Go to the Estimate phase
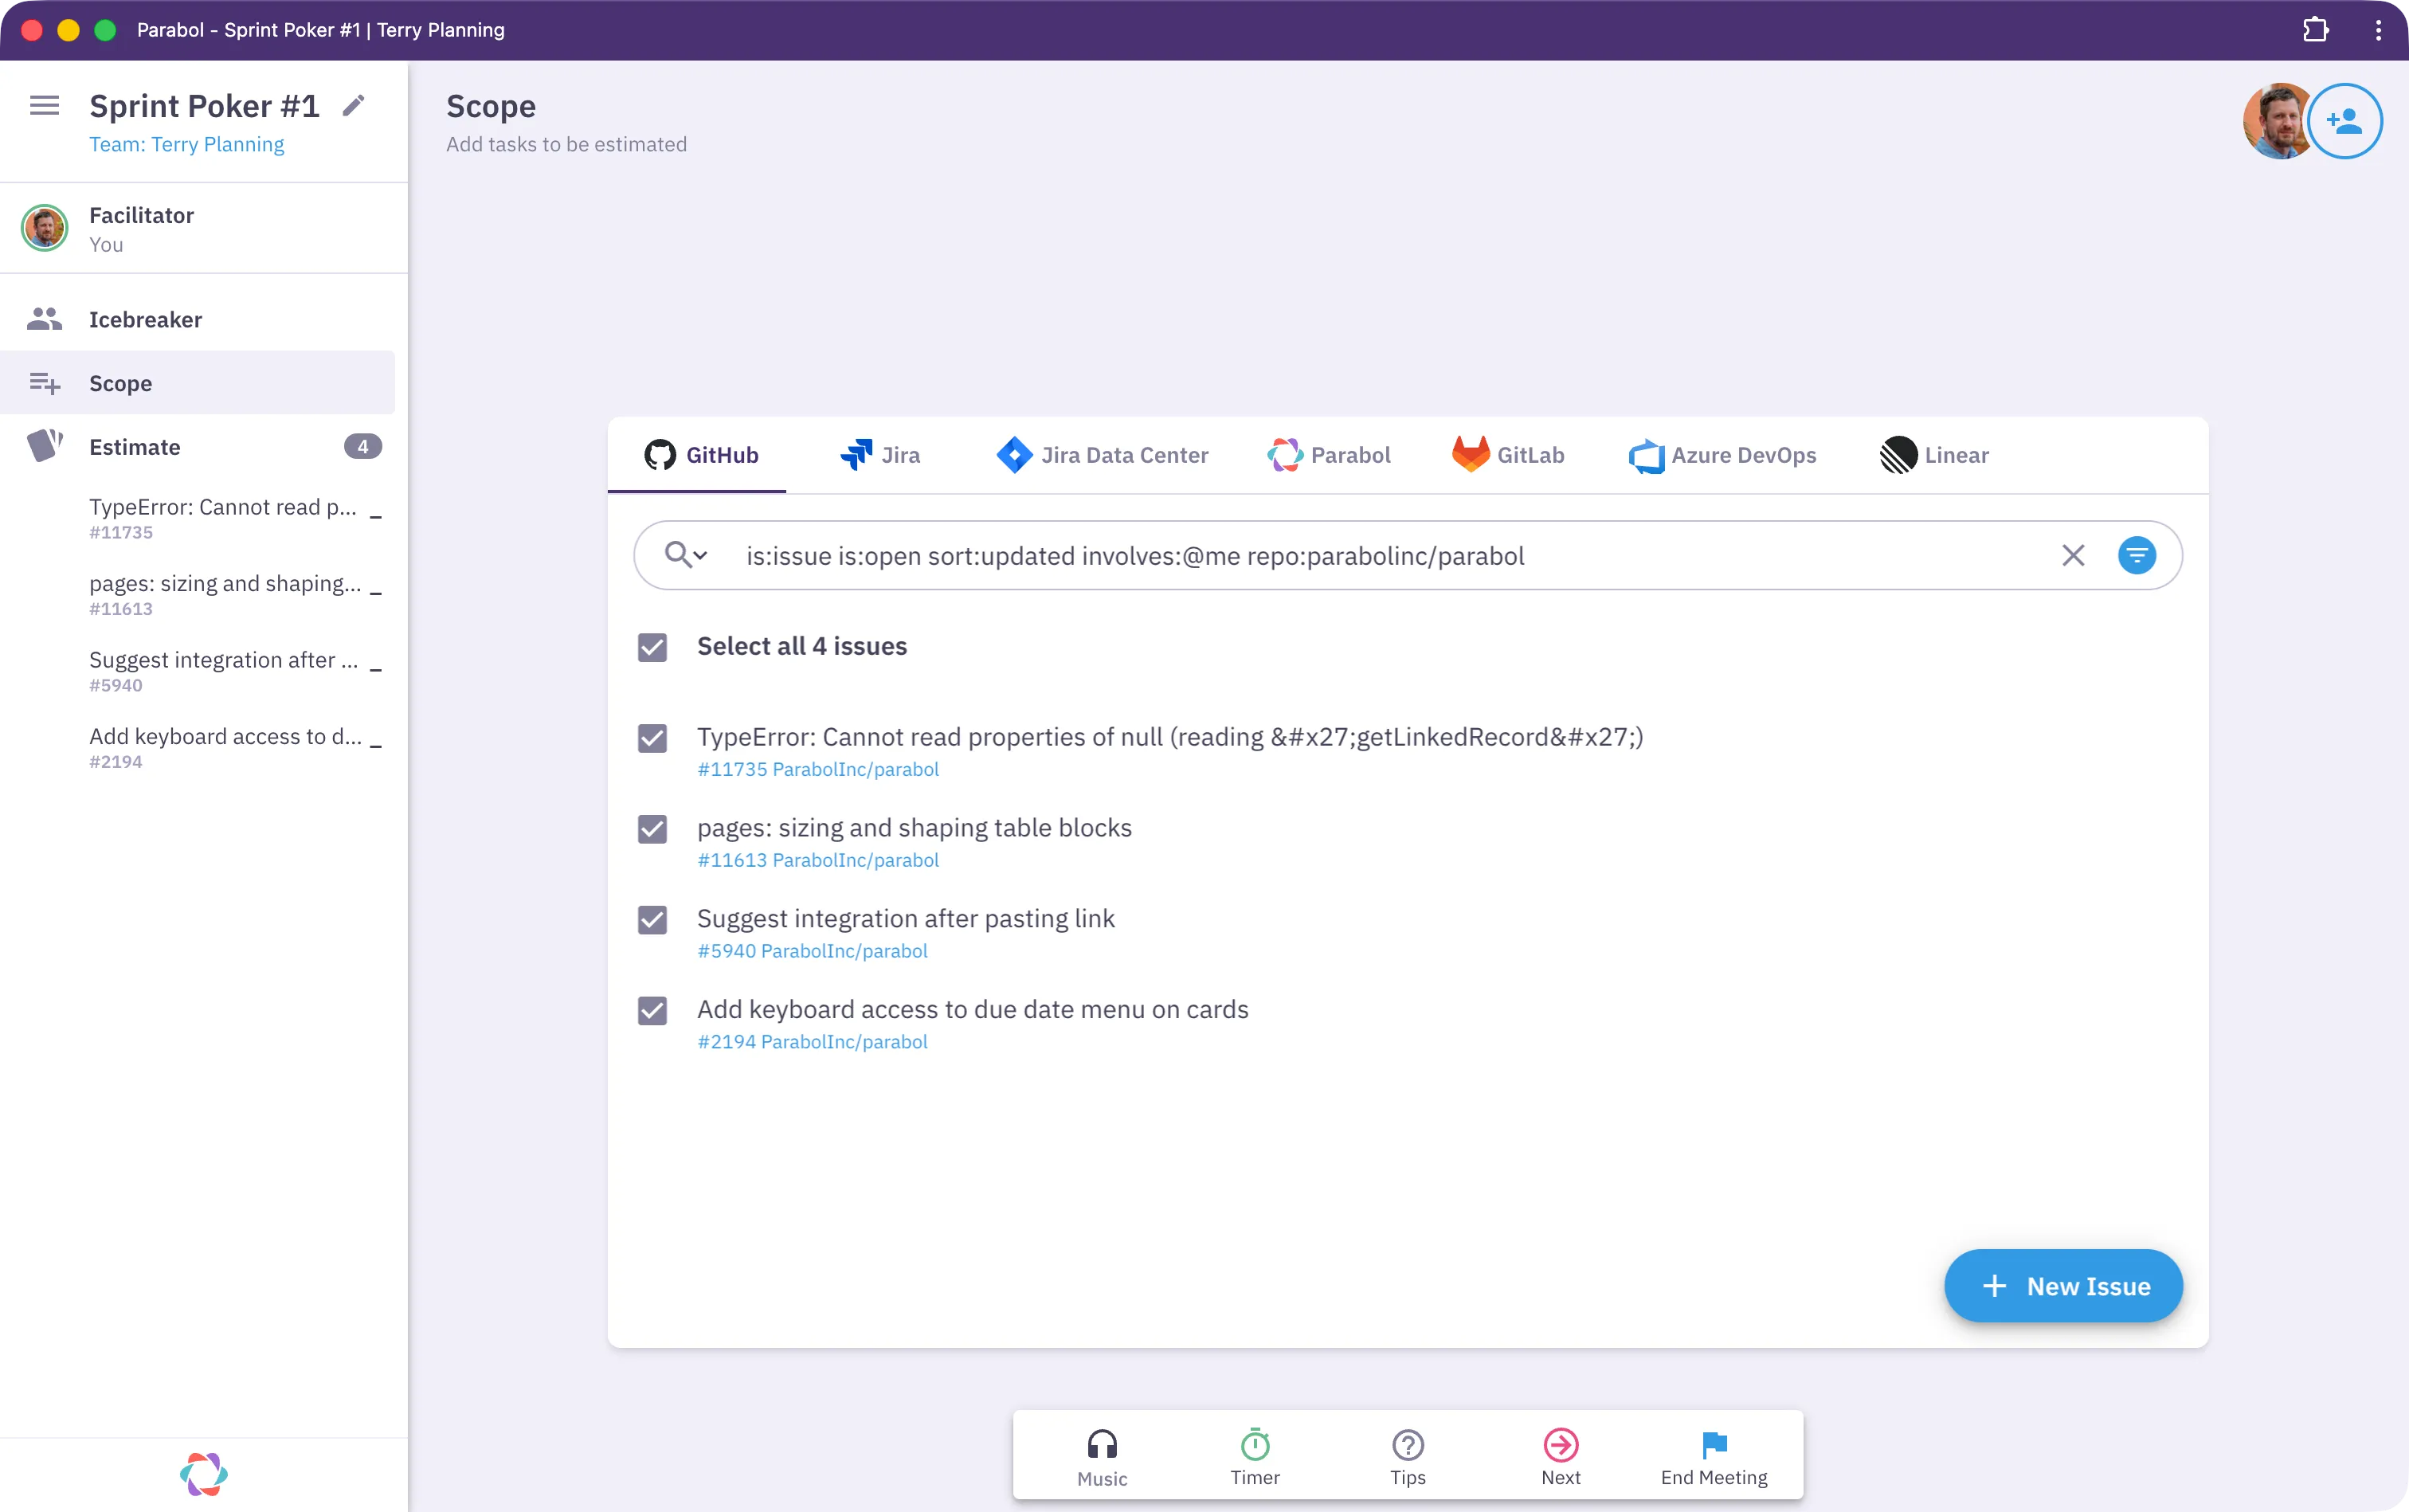Screen dimensions: 2409x1512 [198, 447]
